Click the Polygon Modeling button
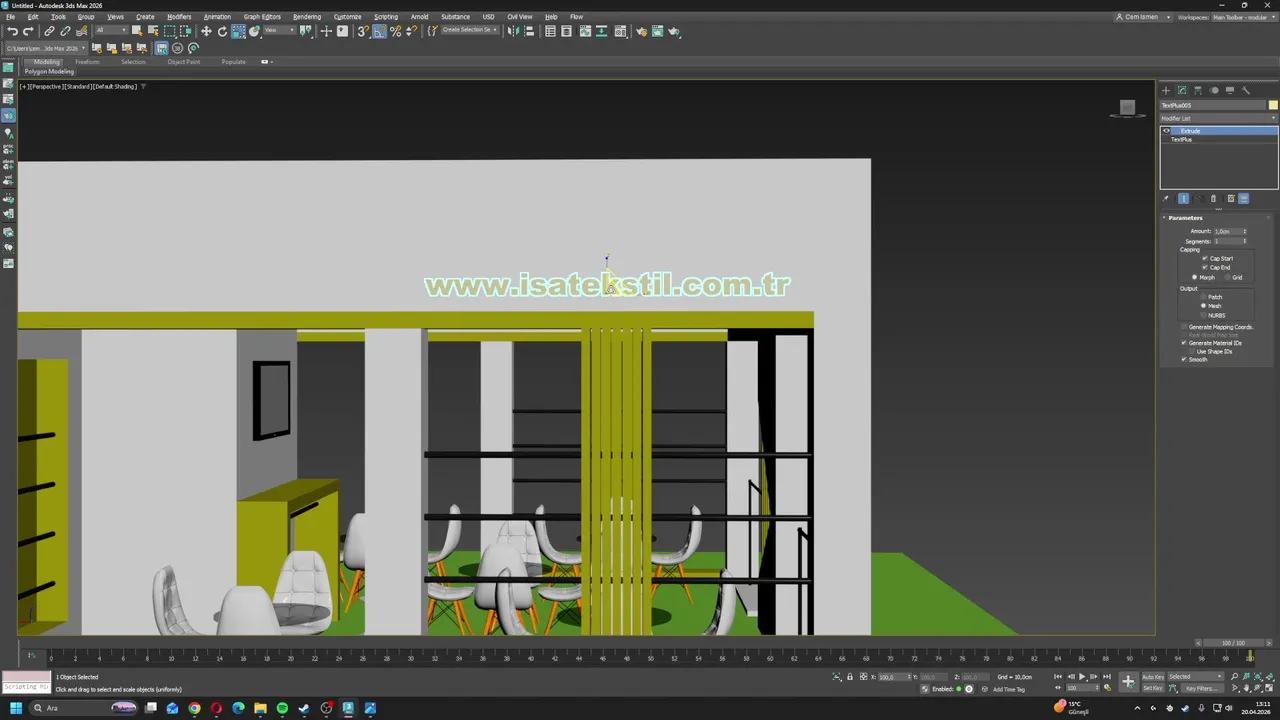The image size is (1280, 720). (49, 72)
